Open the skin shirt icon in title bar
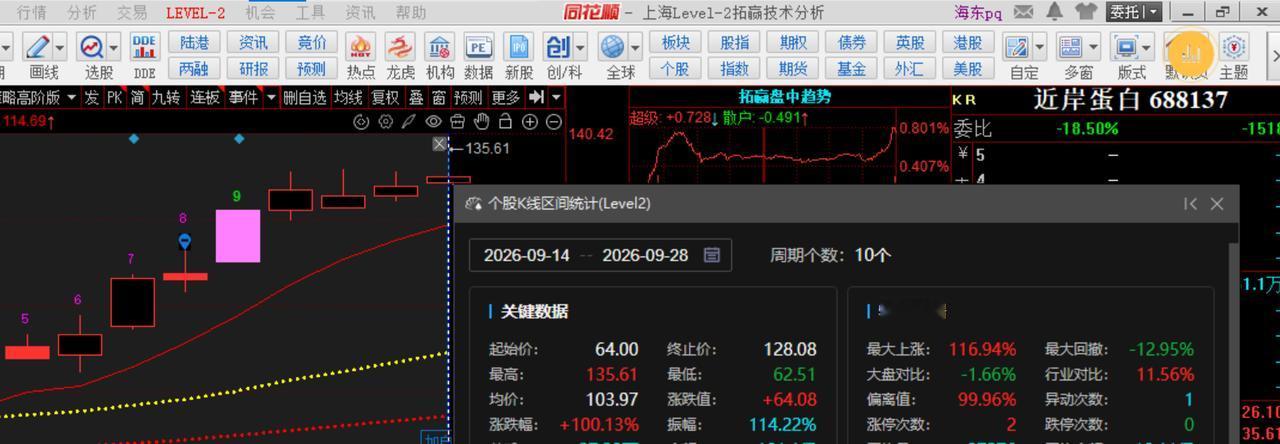Viewport: 1280px width, 444px height. (x=1085, y=12)
